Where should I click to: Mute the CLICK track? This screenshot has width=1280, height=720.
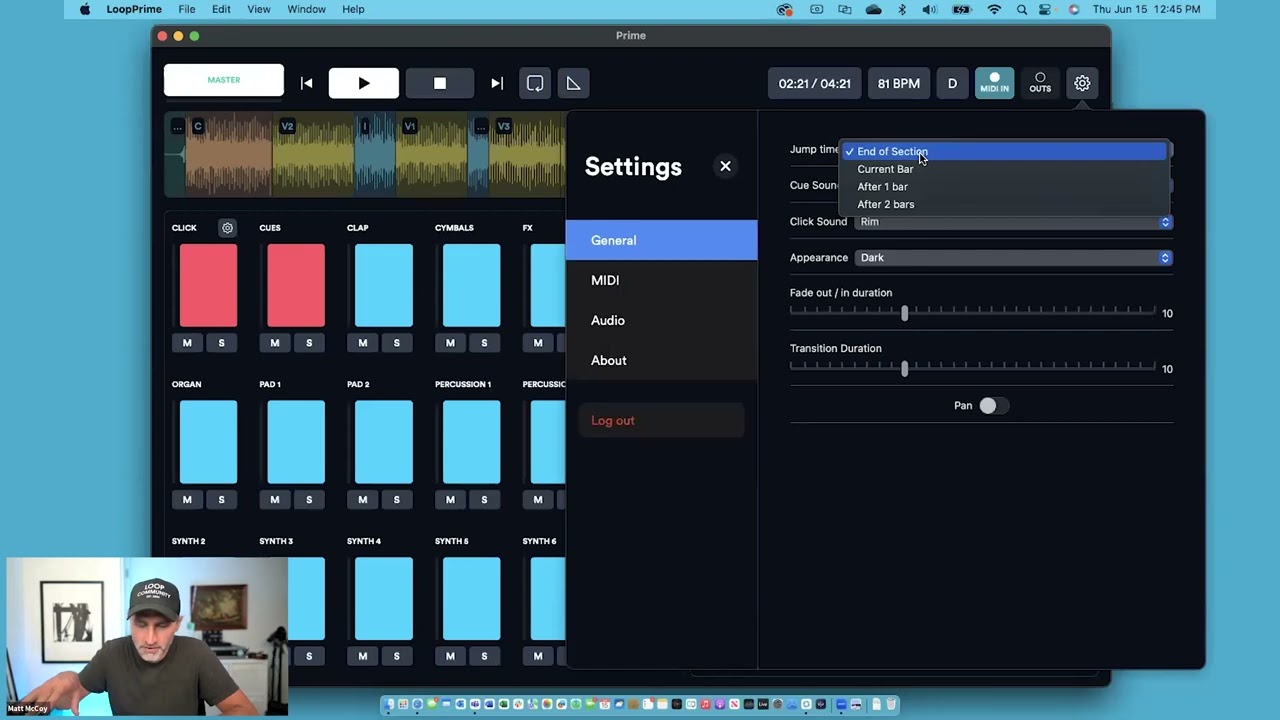(x=187, y=343)
